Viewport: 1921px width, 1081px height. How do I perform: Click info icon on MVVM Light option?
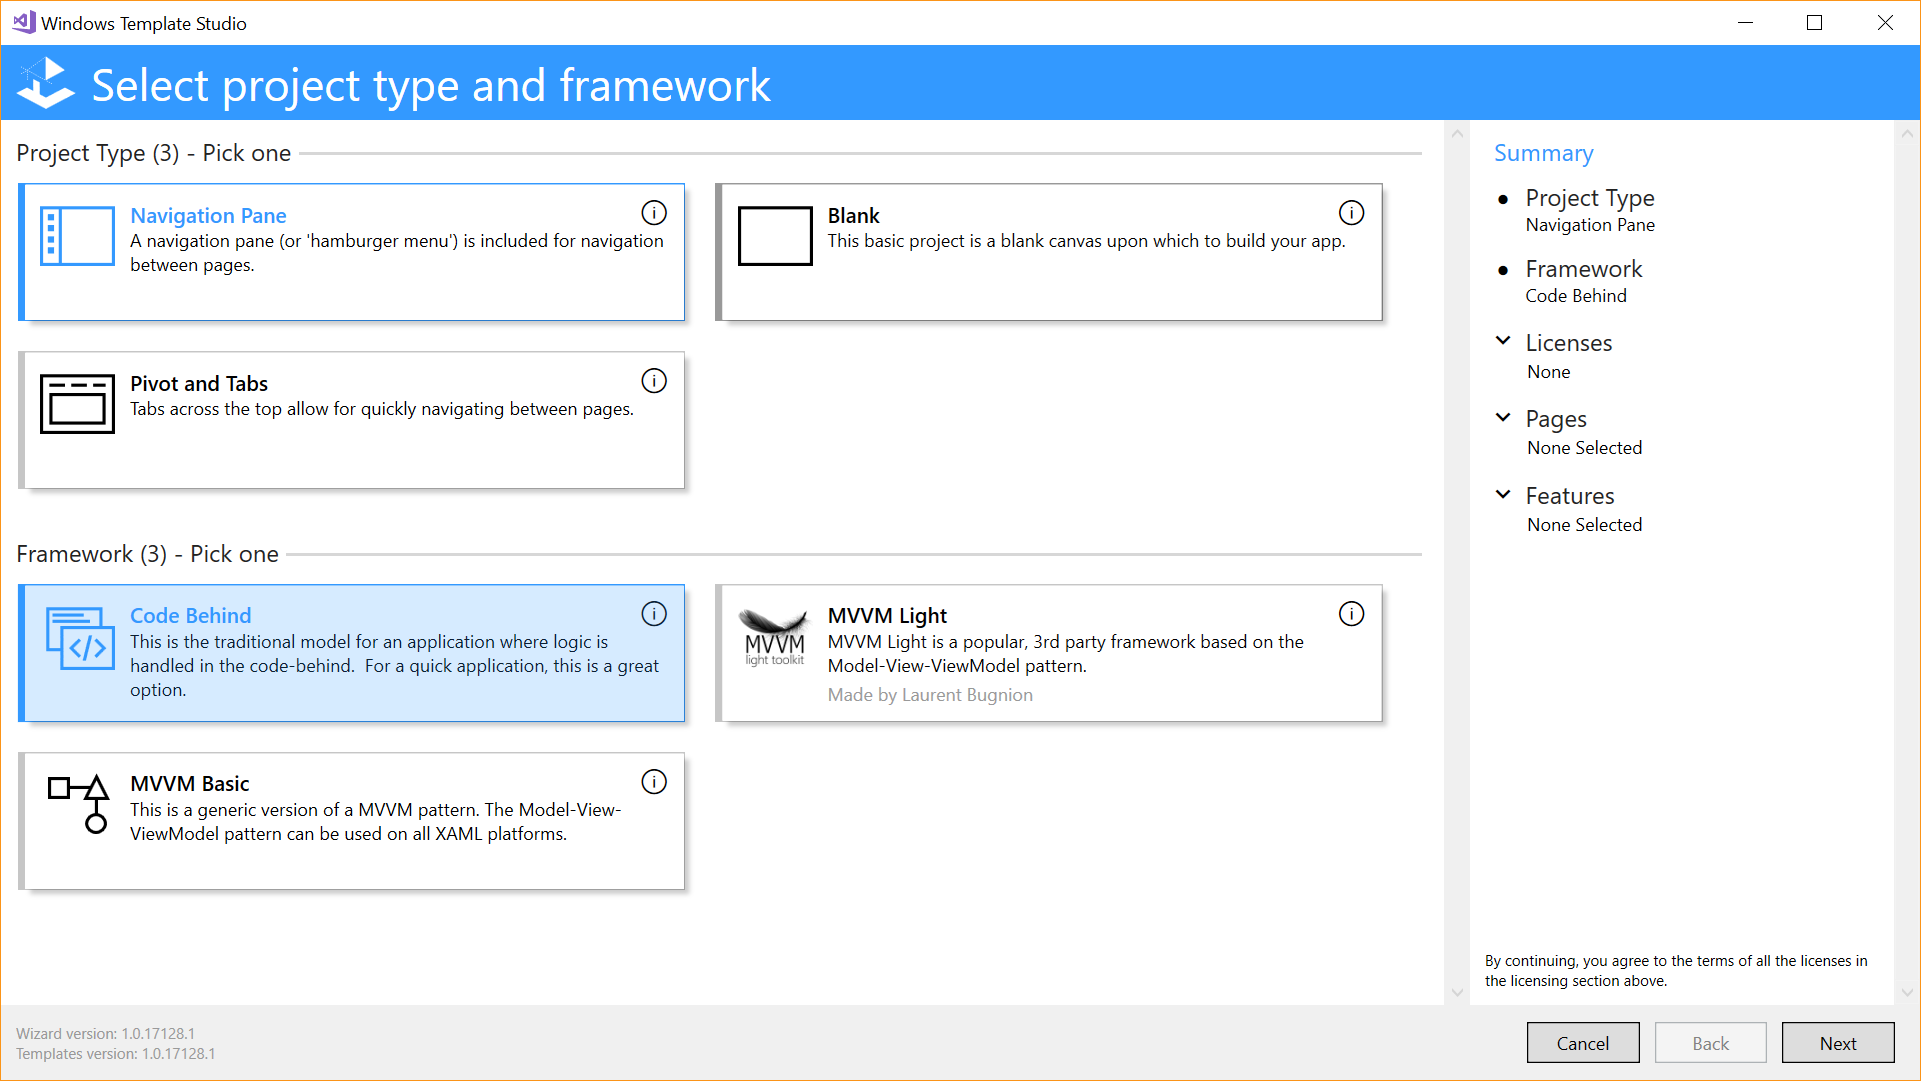[x=1350, y=614]
